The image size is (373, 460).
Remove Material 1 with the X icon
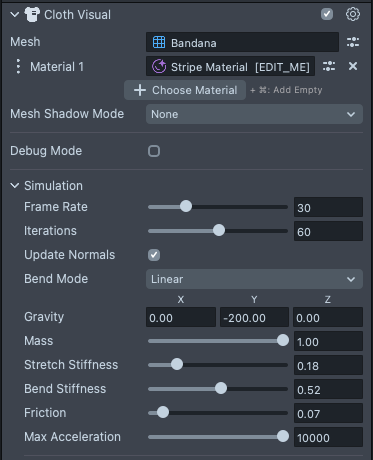coord(353,66)
